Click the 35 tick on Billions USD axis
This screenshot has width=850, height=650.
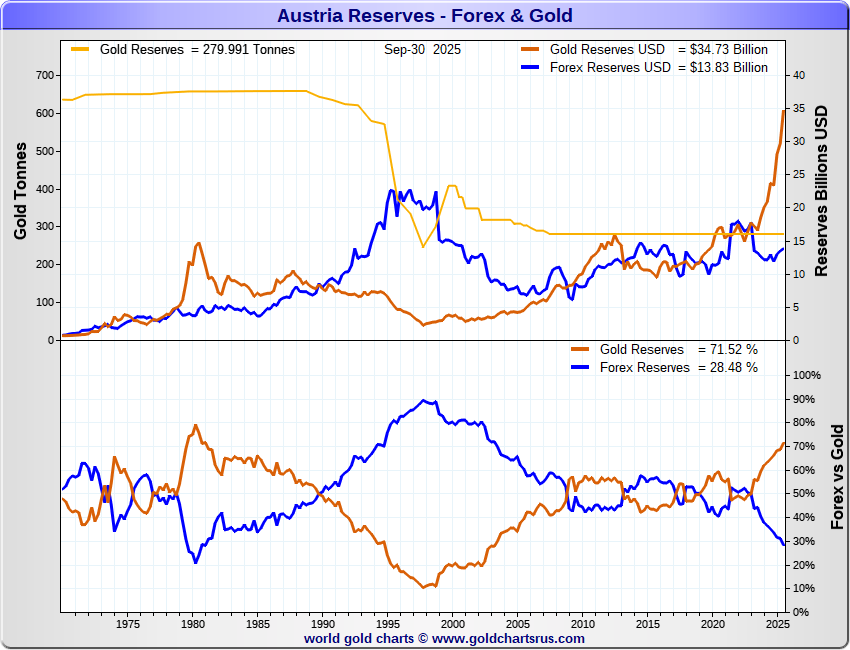point(799,108)
